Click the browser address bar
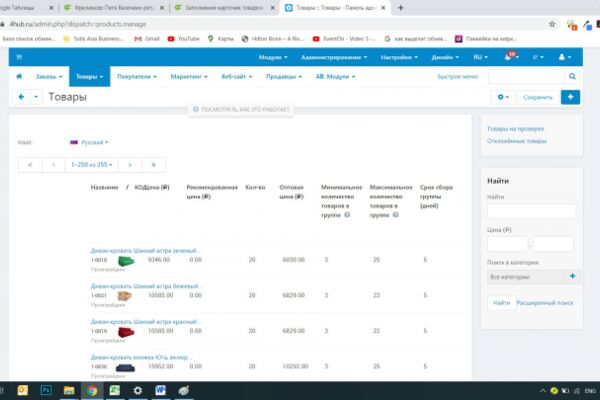 [268, 24]
